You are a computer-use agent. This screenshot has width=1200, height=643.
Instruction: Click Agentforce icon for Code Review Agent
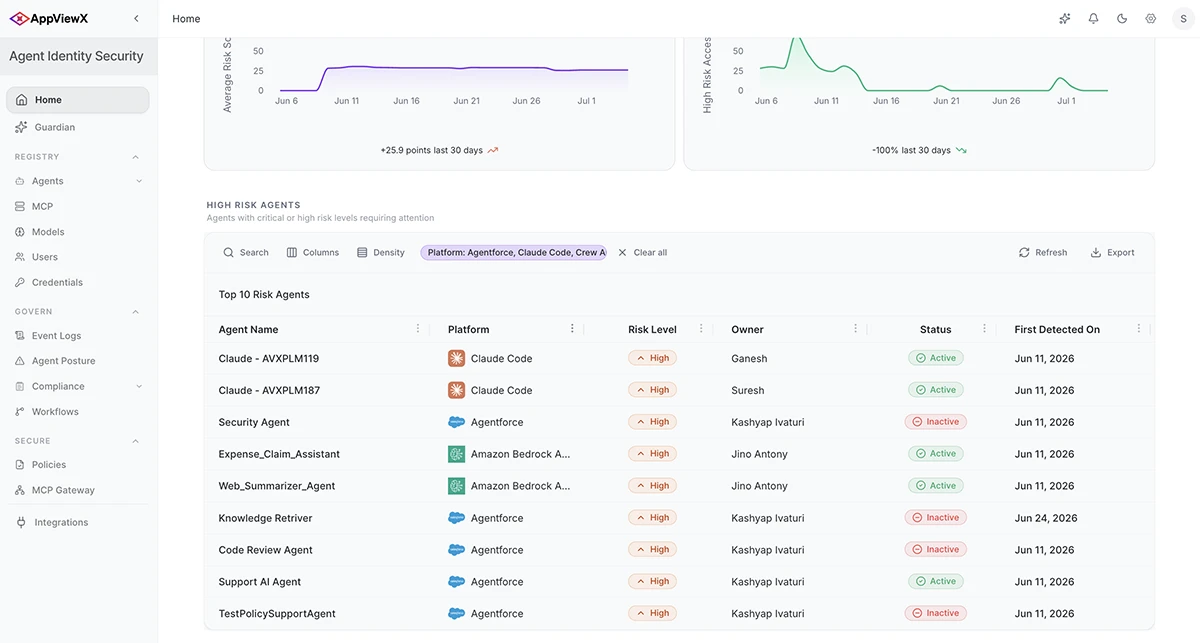456,550
